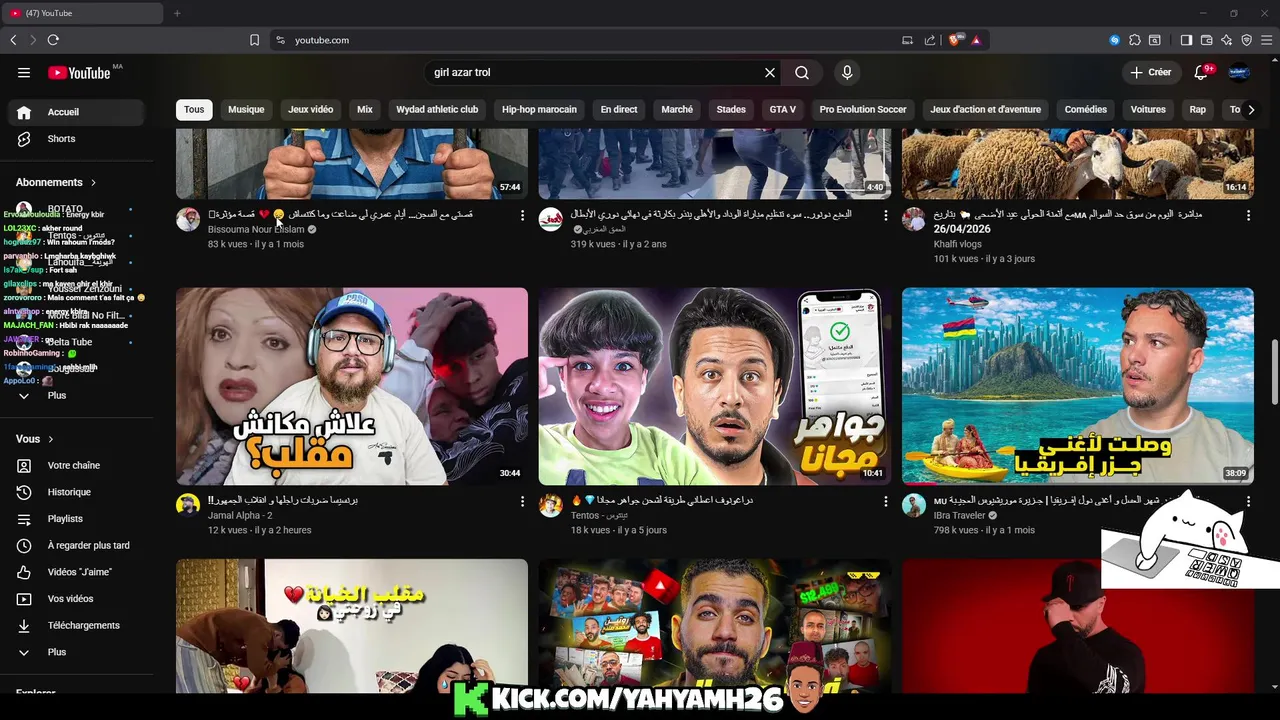
Task: Open the Tentos channel avatar
Action: click(x=551, y=505)
